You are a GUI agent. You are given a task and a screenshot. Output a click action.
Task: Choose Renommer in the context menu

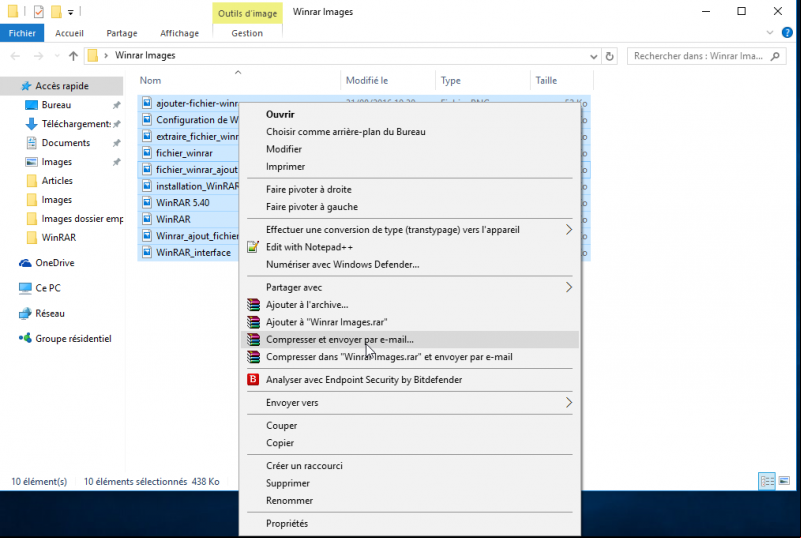click(x=410, y=501)
